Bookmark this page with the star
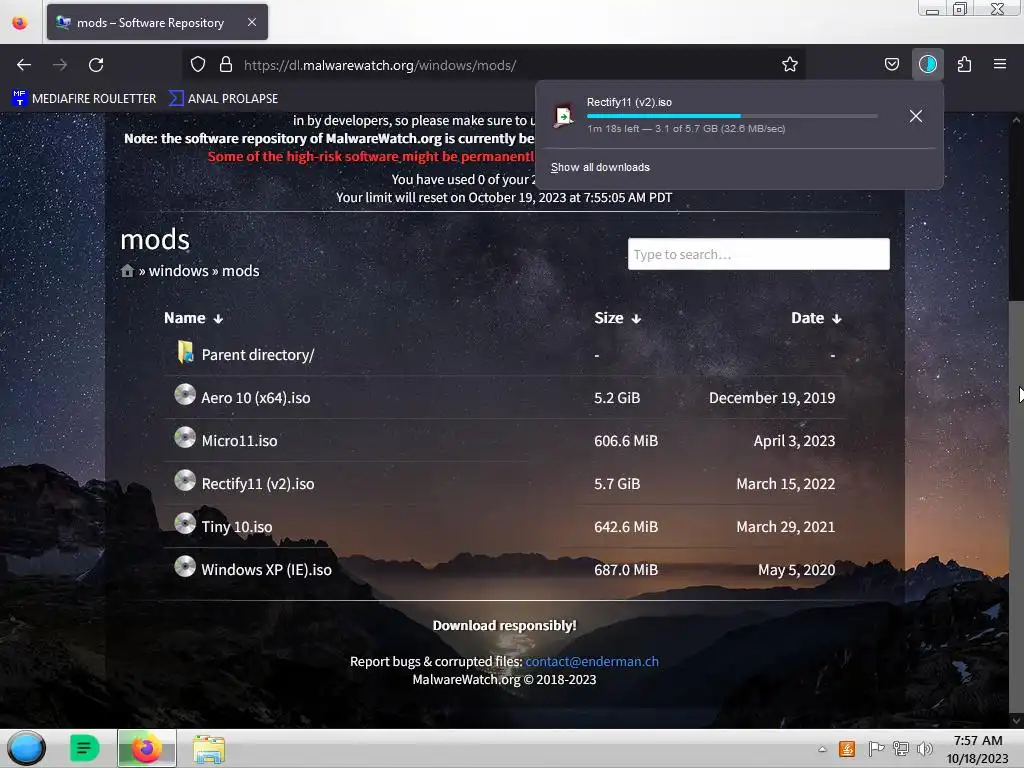Viewport: 1024px width, 768px height. point(790,64)
